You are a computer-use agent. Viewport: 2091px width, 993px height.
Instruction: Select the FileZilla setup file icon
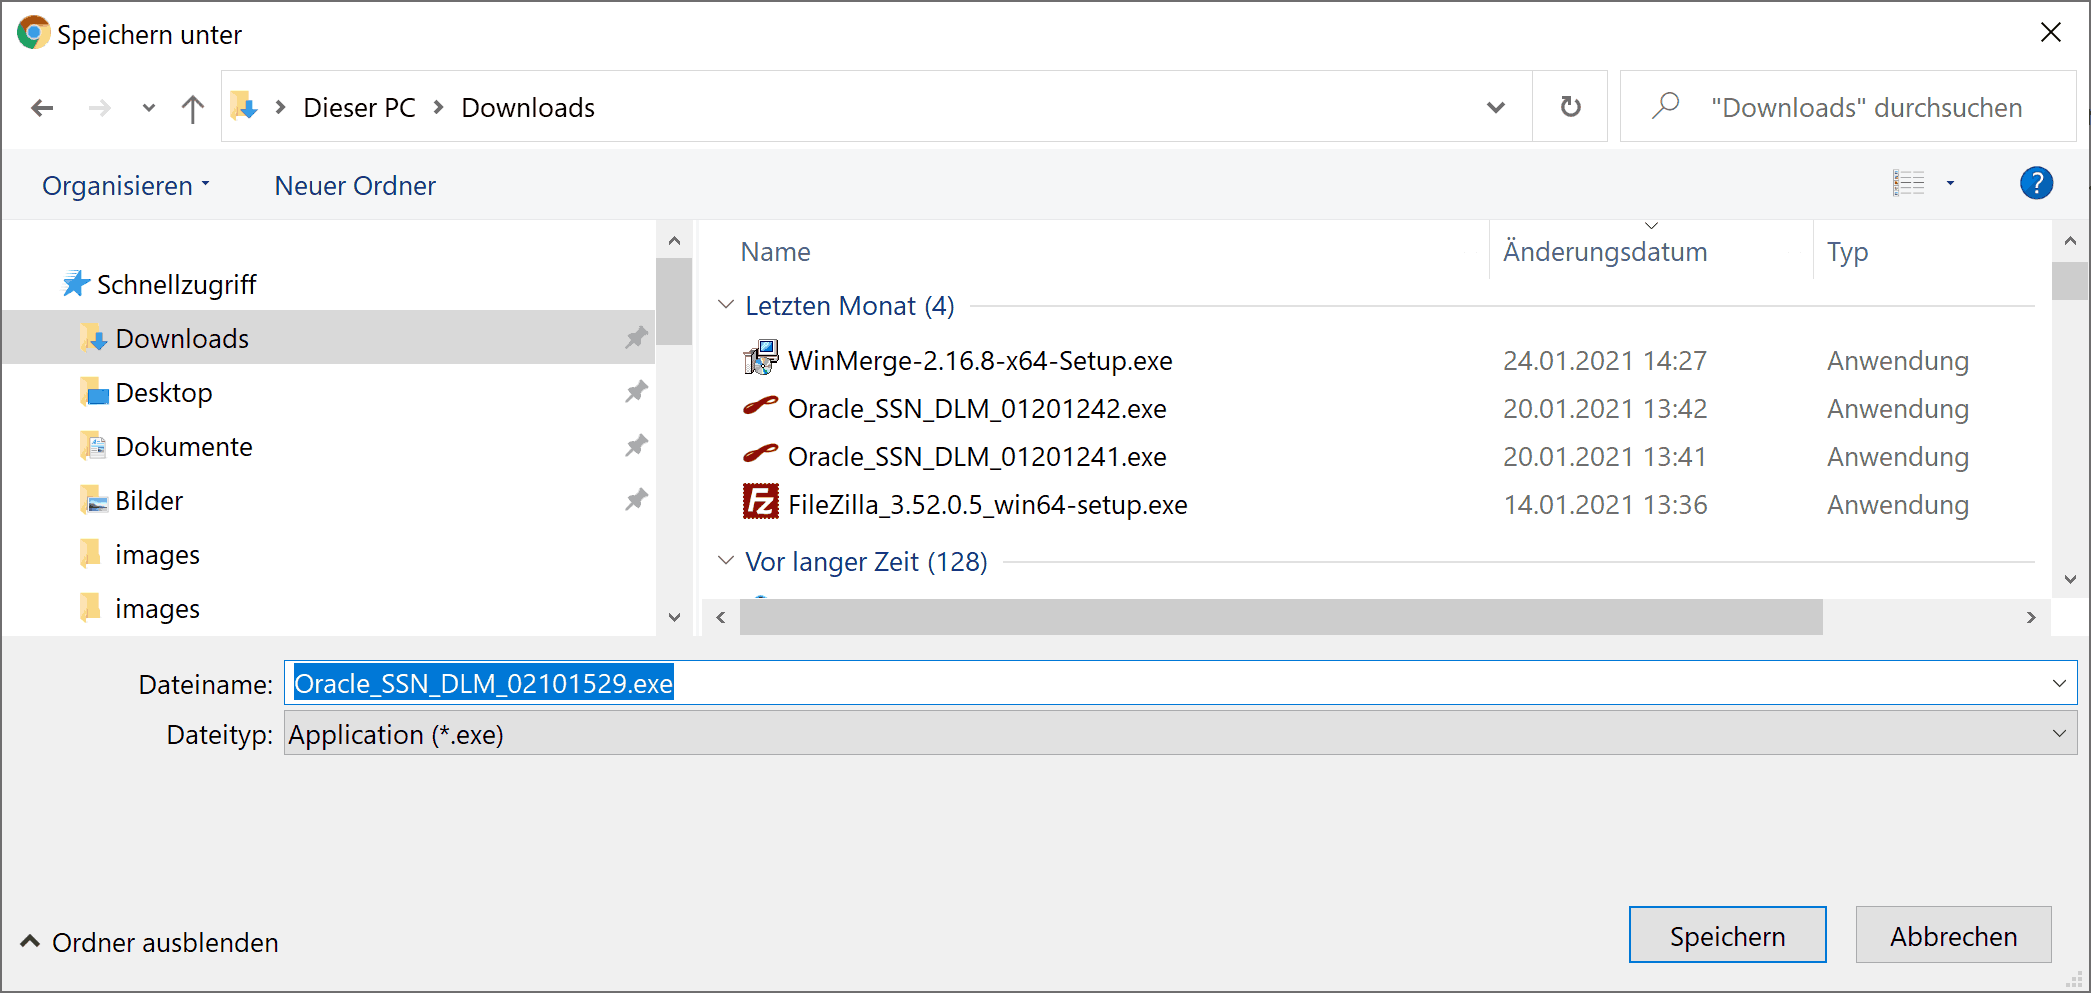pos(760,503)
